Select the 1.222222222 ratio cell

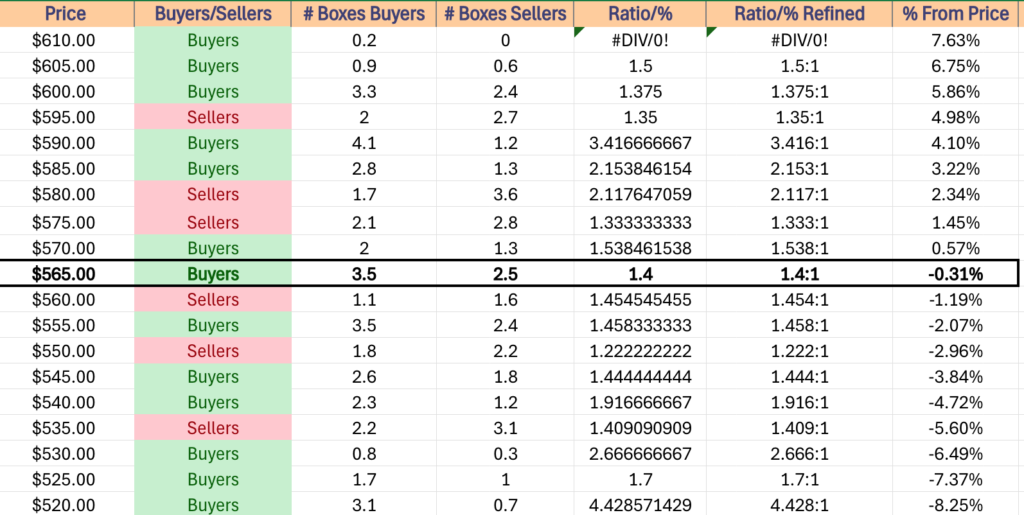[x=640, y=351]
